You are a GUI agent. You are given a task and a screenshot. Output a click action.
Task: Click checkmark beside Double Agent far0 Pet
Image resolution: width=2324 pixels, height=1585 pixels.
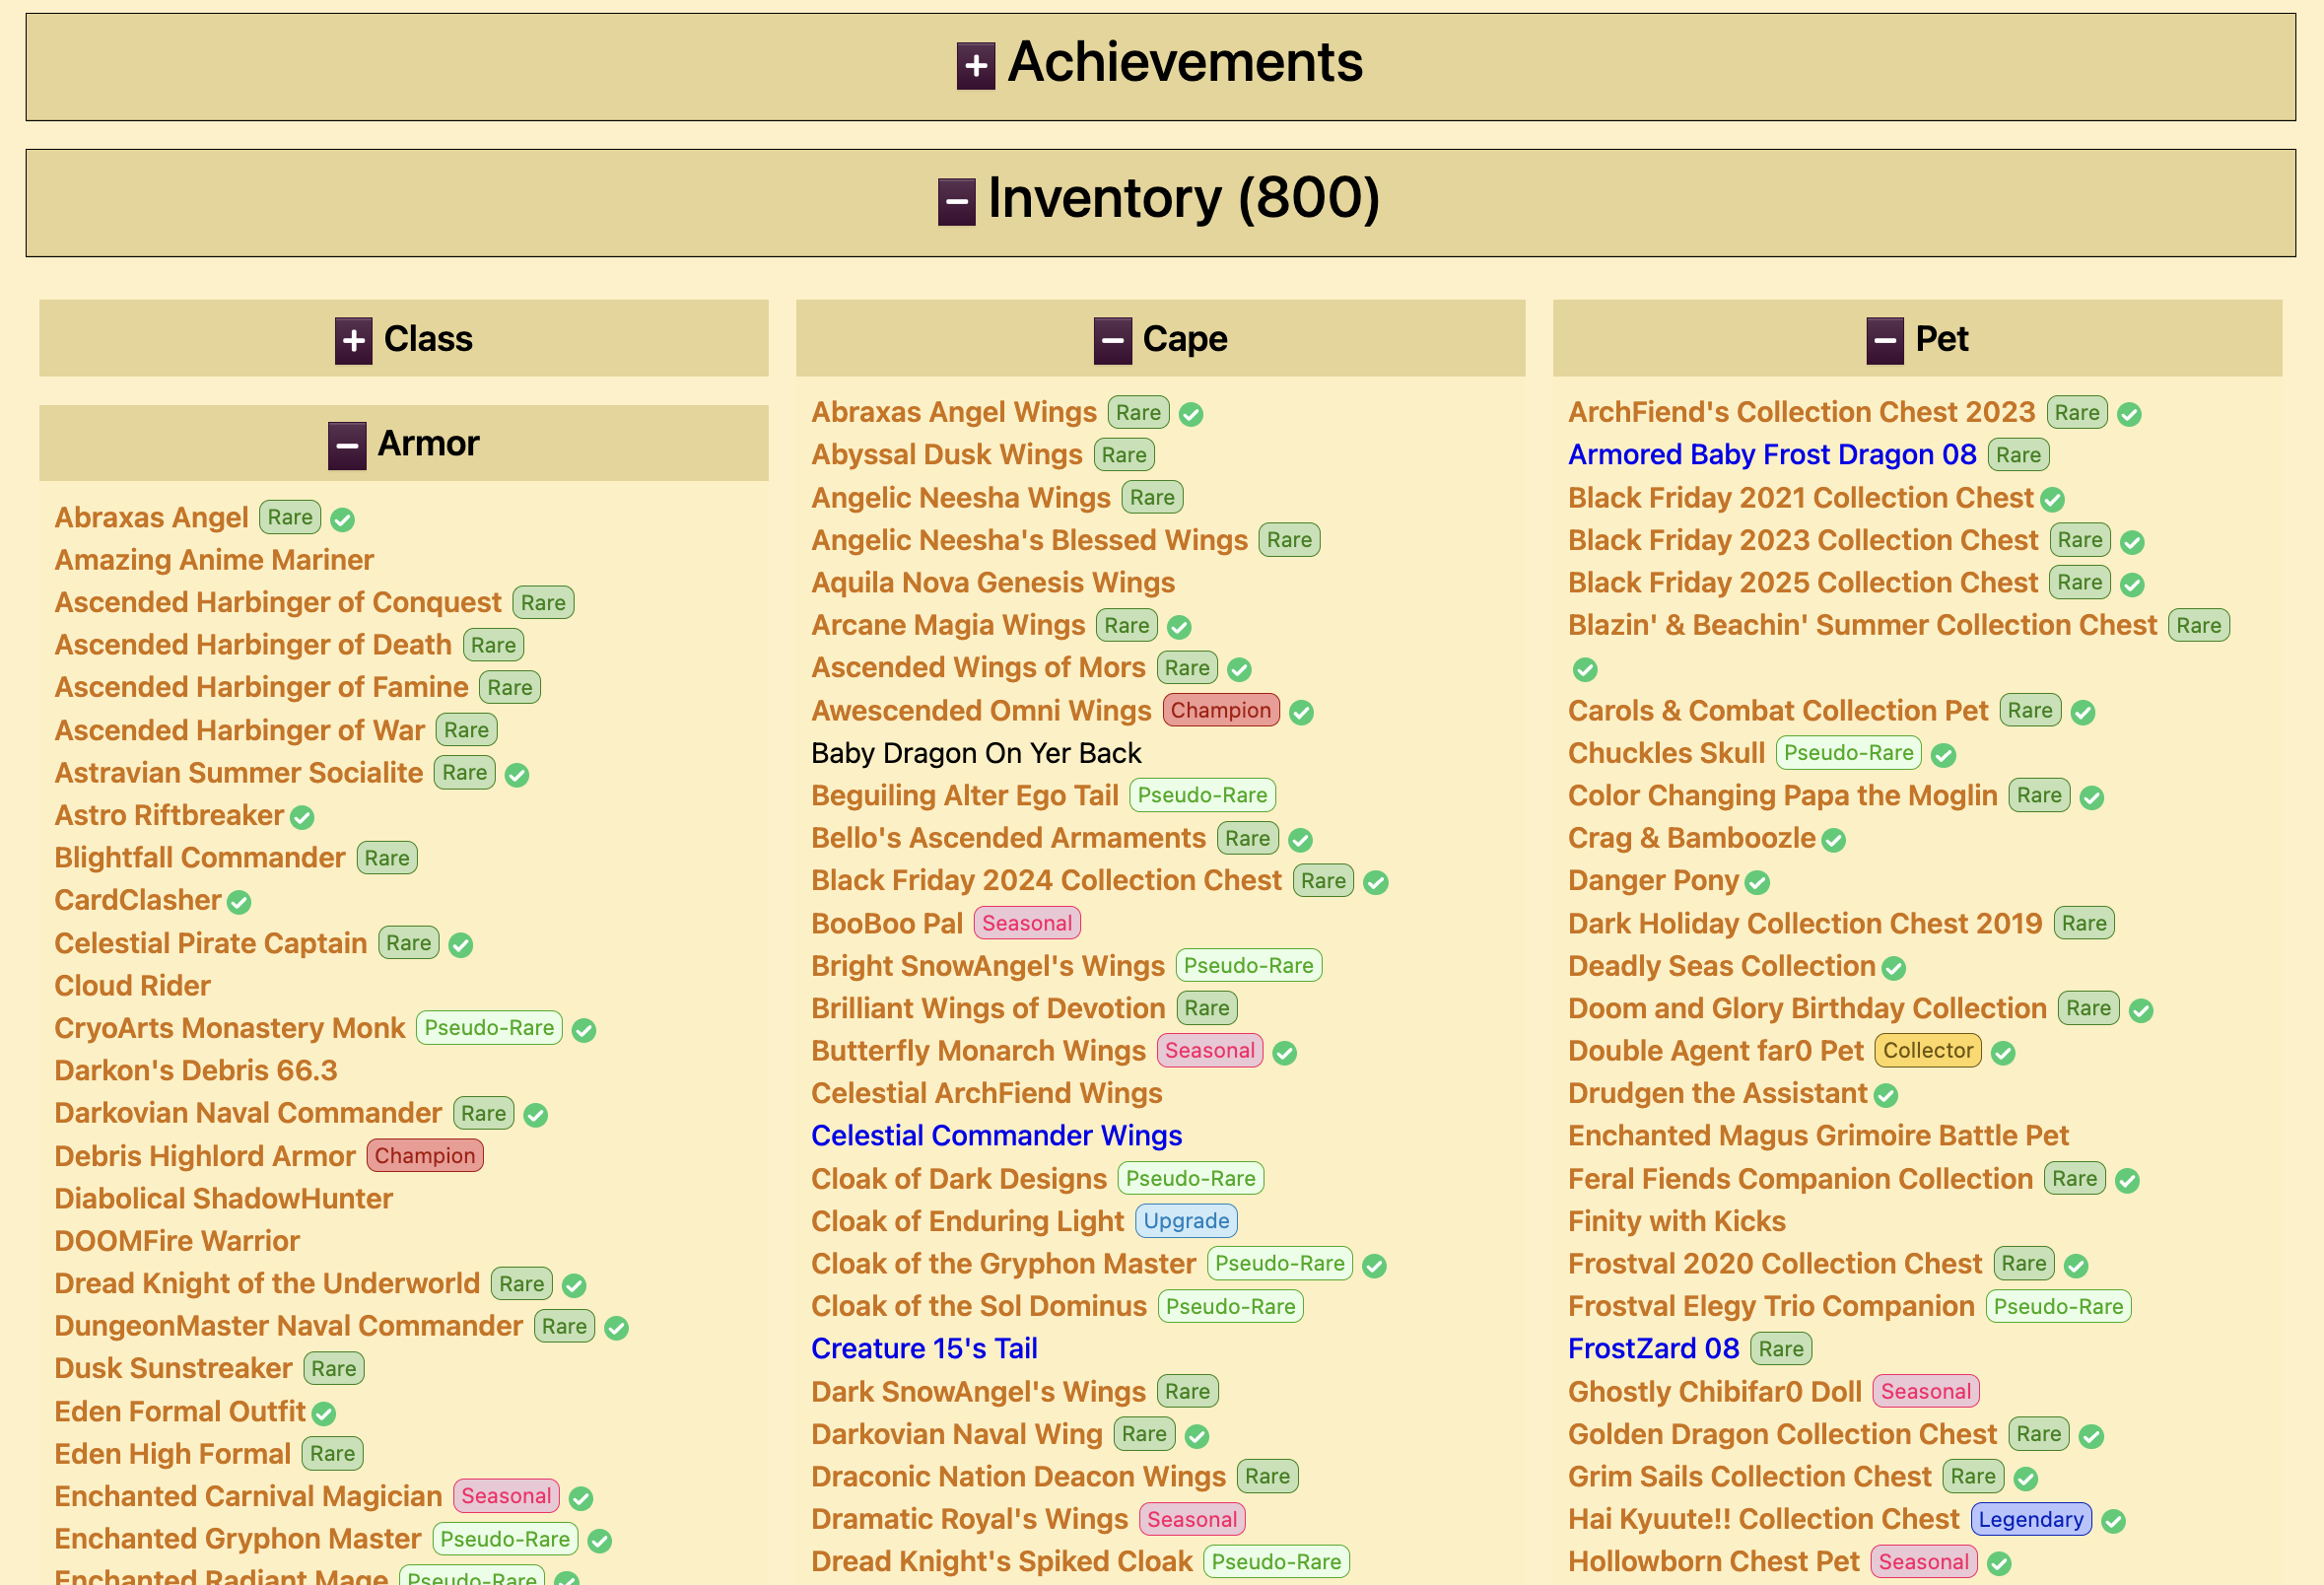[x=2003, y=1053]
